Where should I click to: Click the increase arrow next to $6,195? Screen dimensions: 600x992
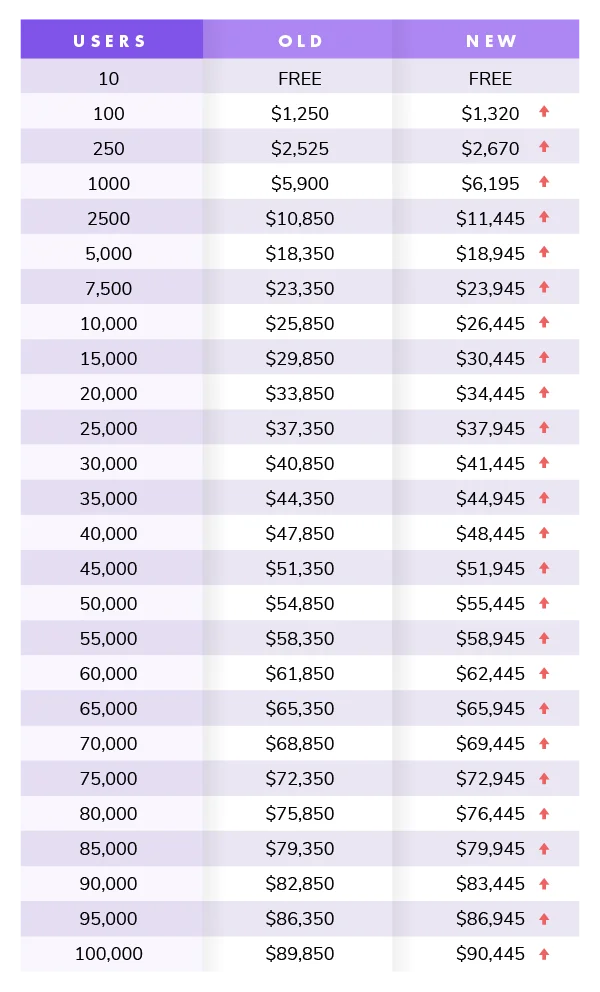(544, 182)
